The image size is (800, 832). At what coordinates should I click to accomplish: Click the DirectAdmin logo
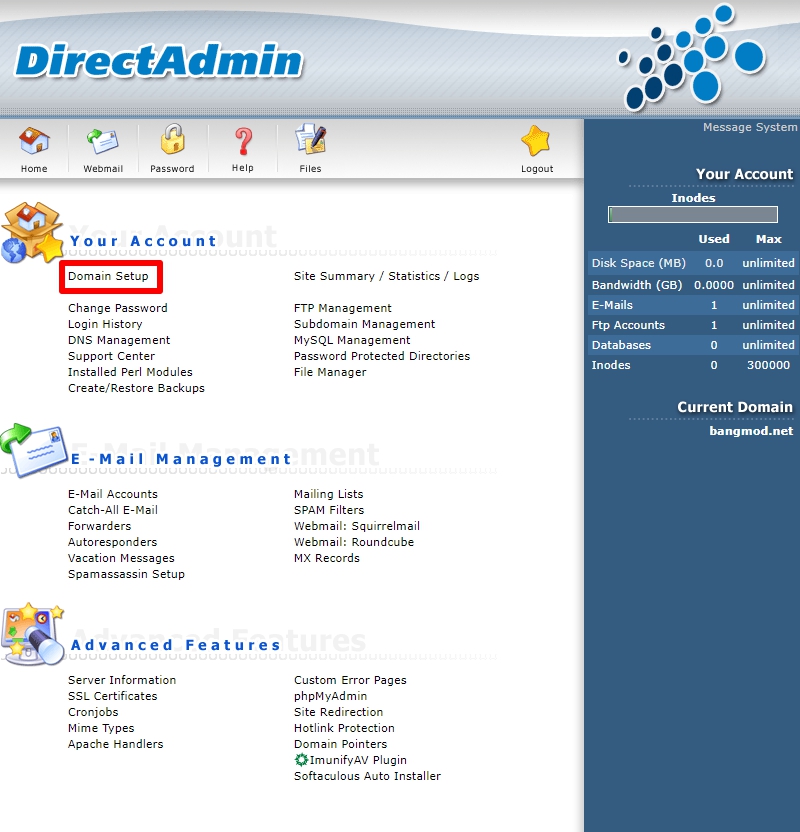click(x=159, y=60)
